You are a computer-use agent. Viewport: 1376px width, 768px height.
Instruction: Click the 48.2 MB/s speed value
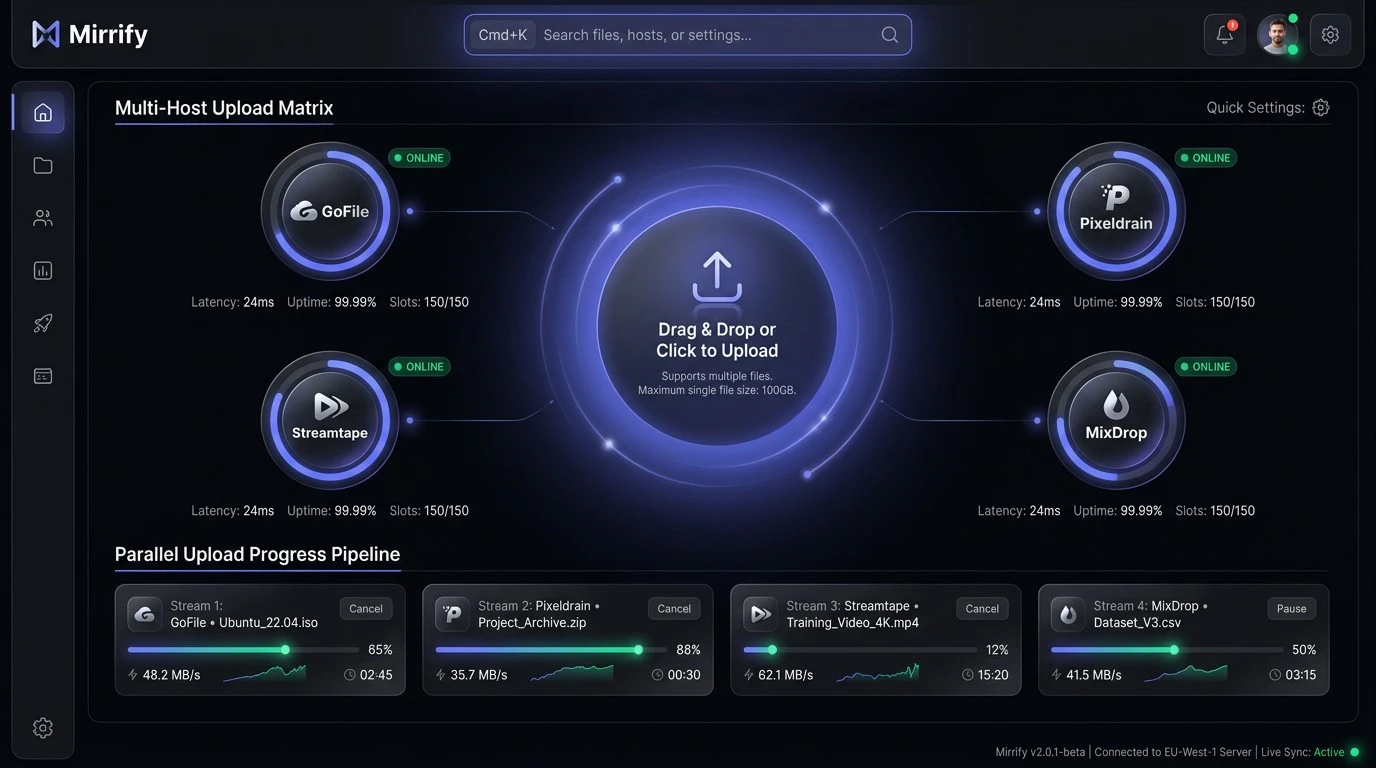tap(171, 675)
